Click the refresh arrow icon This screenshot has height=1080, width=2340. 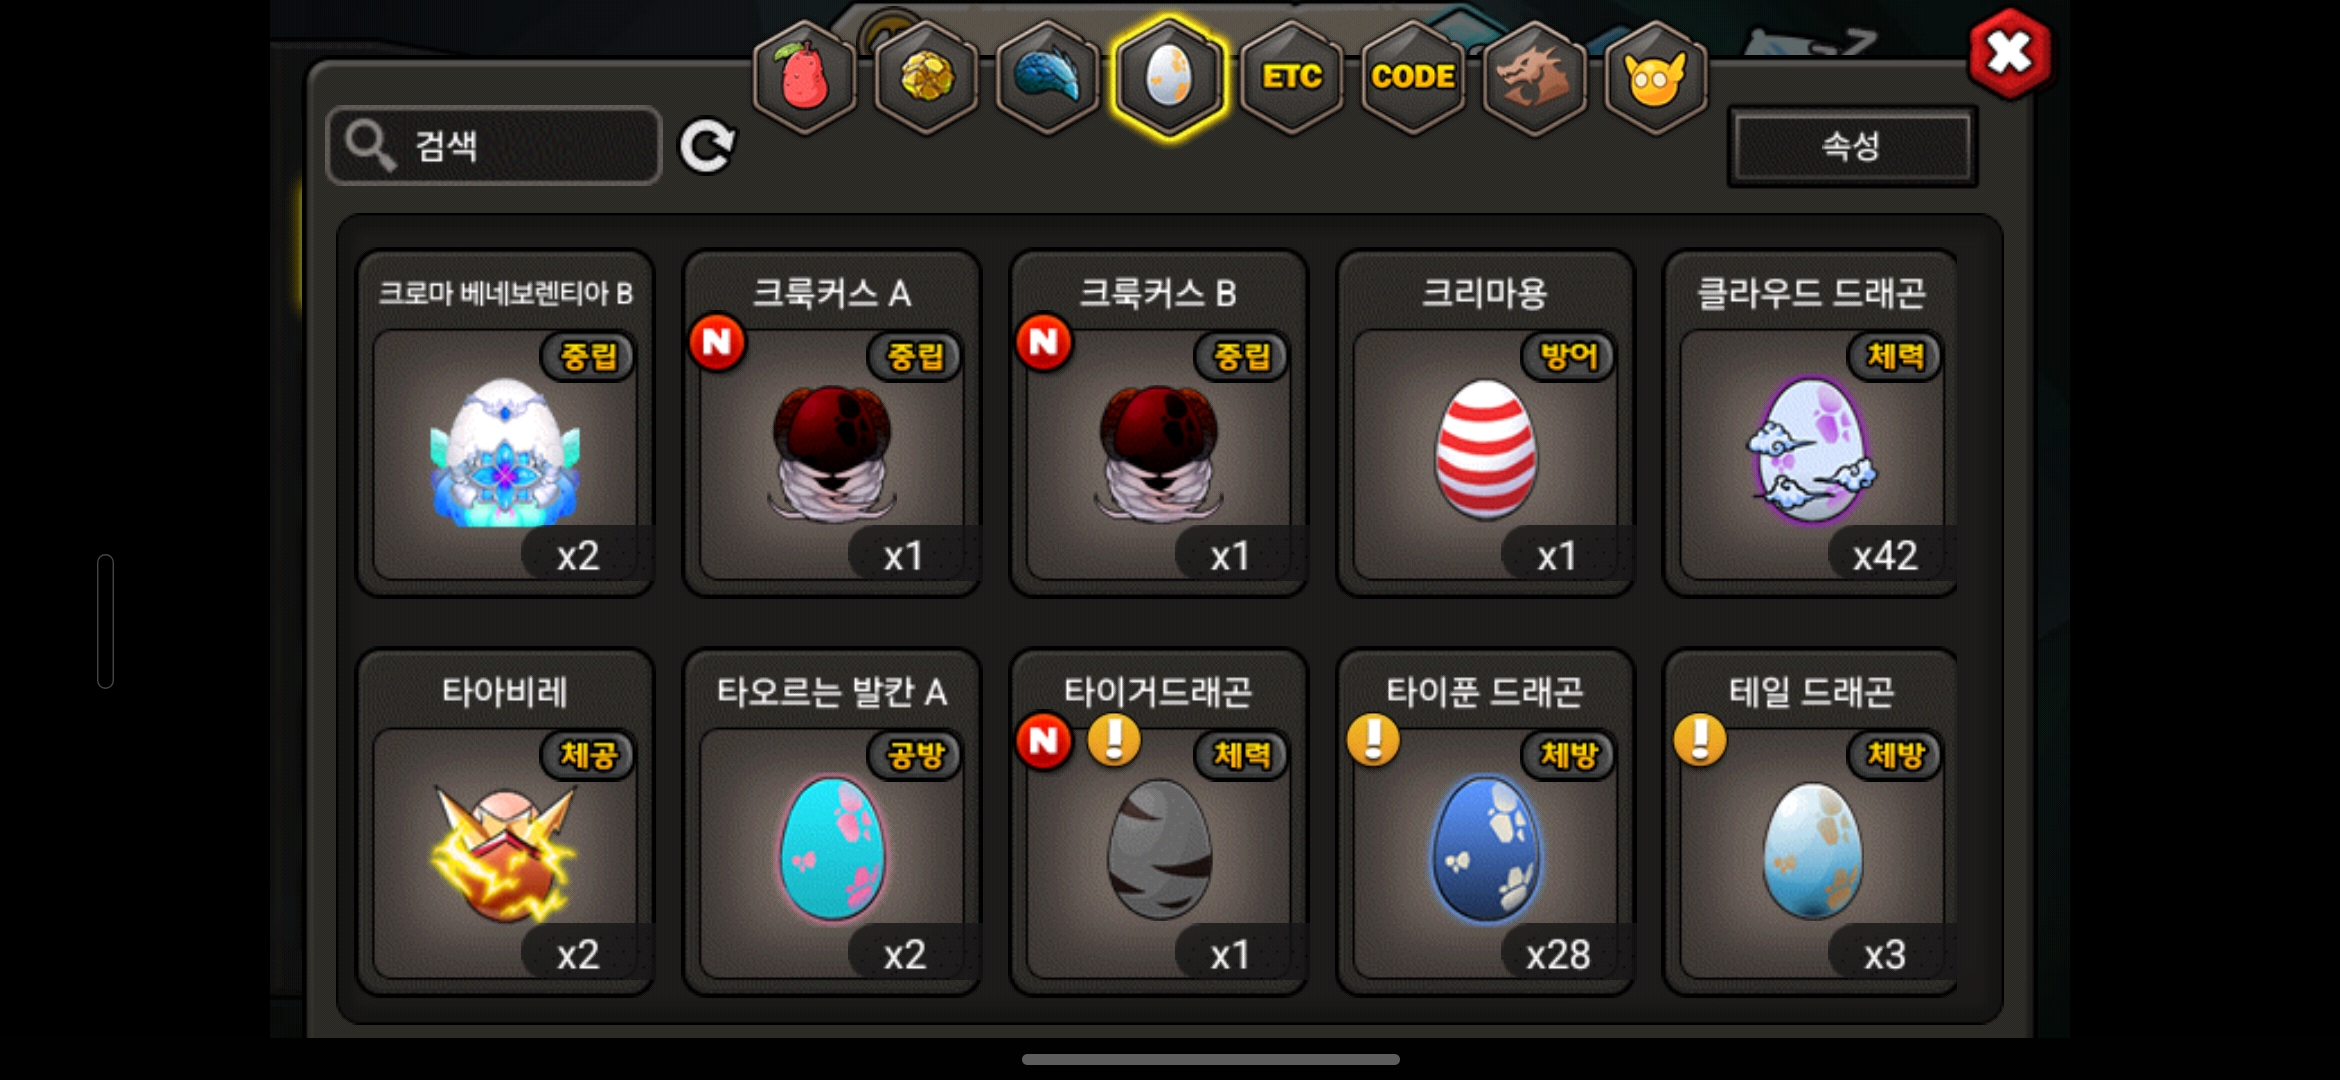click(x=707, y=146)
